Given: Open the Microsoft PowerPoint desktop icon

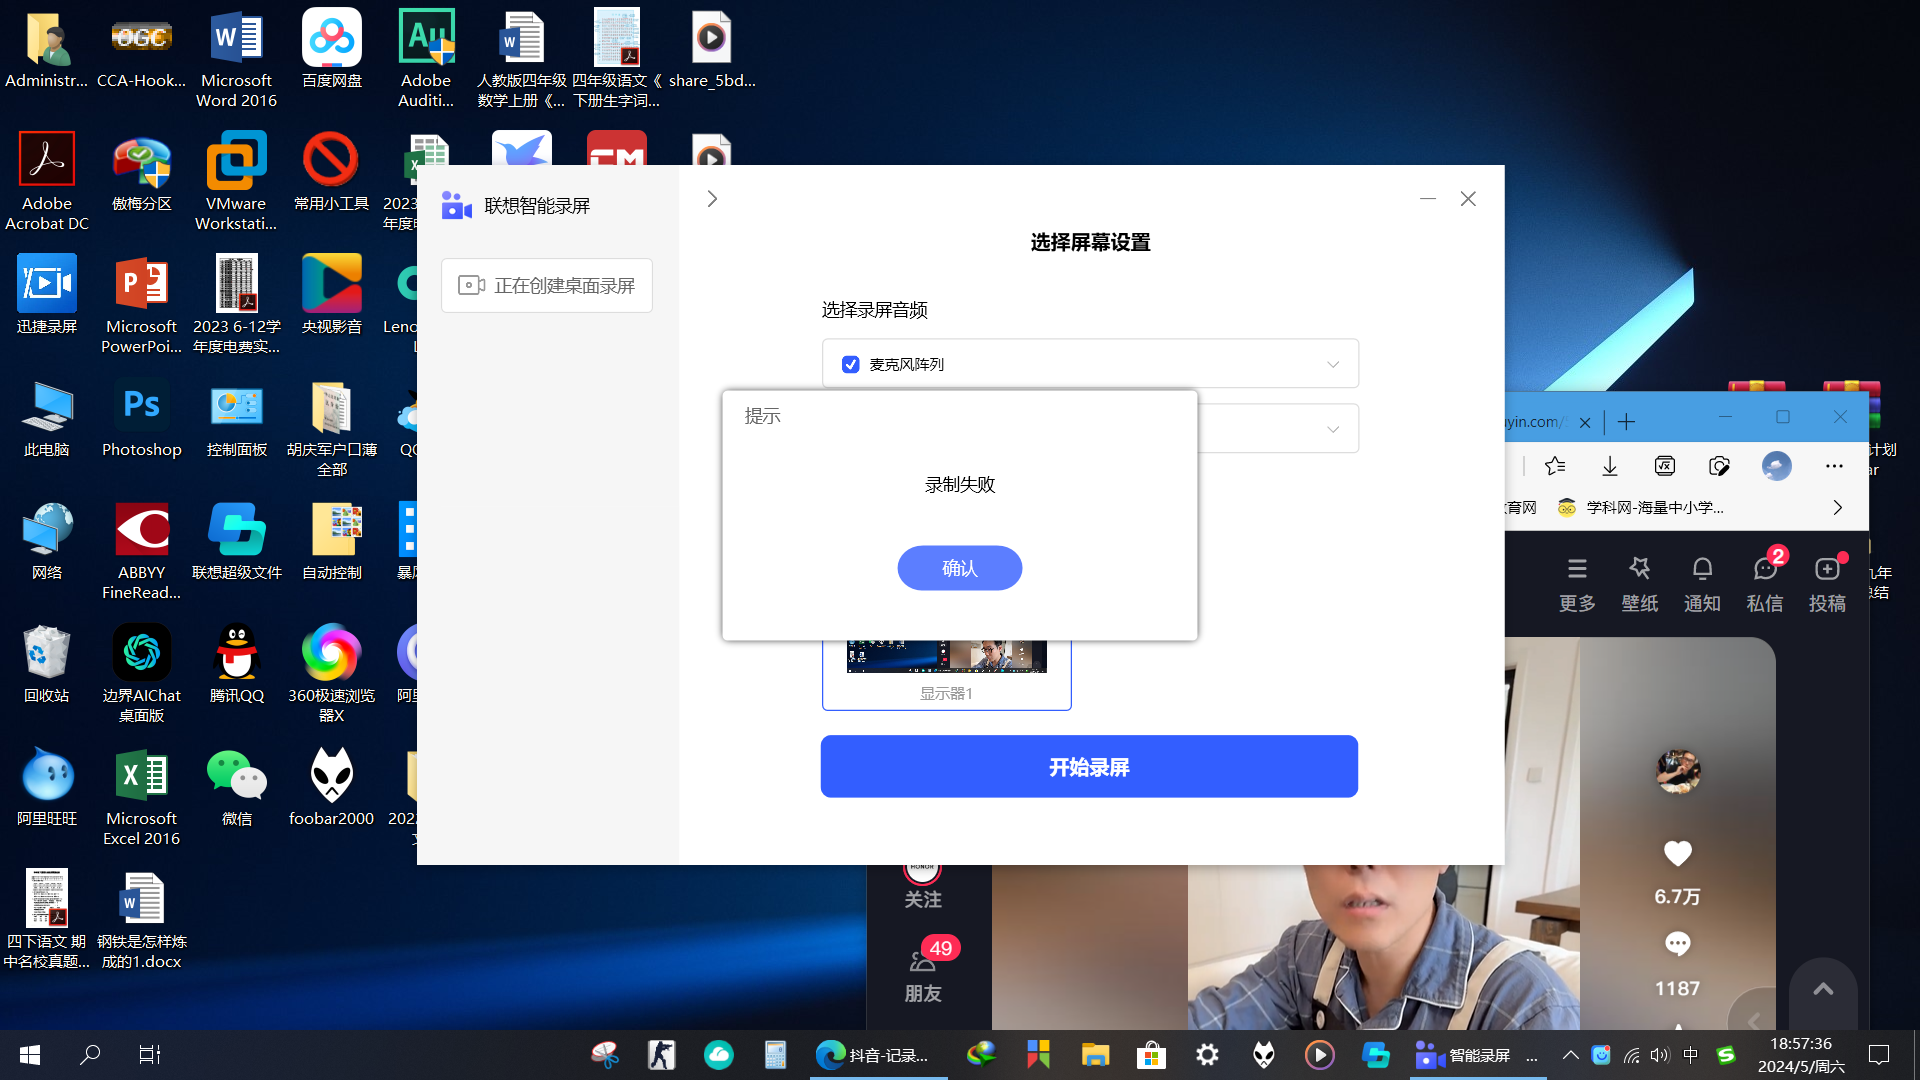Looking at the screenshot, I should click(142, 305).
